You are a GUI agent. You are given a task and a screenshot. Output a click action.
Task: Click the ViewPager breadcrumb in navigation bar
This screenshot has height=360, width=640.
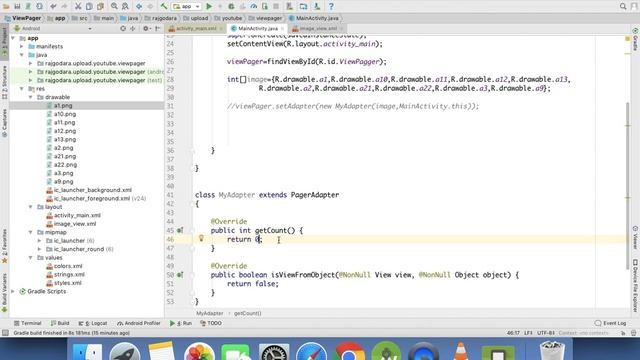tap(23, 18)
